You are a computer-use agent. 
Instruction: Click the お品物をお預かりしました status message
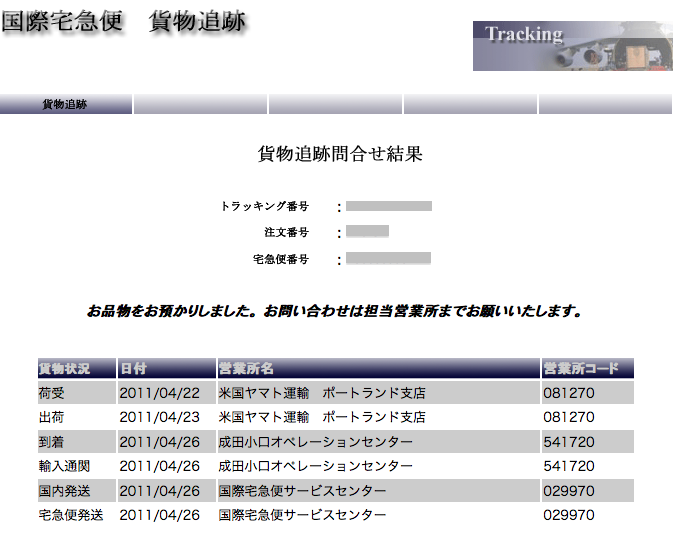coord(335,311)
